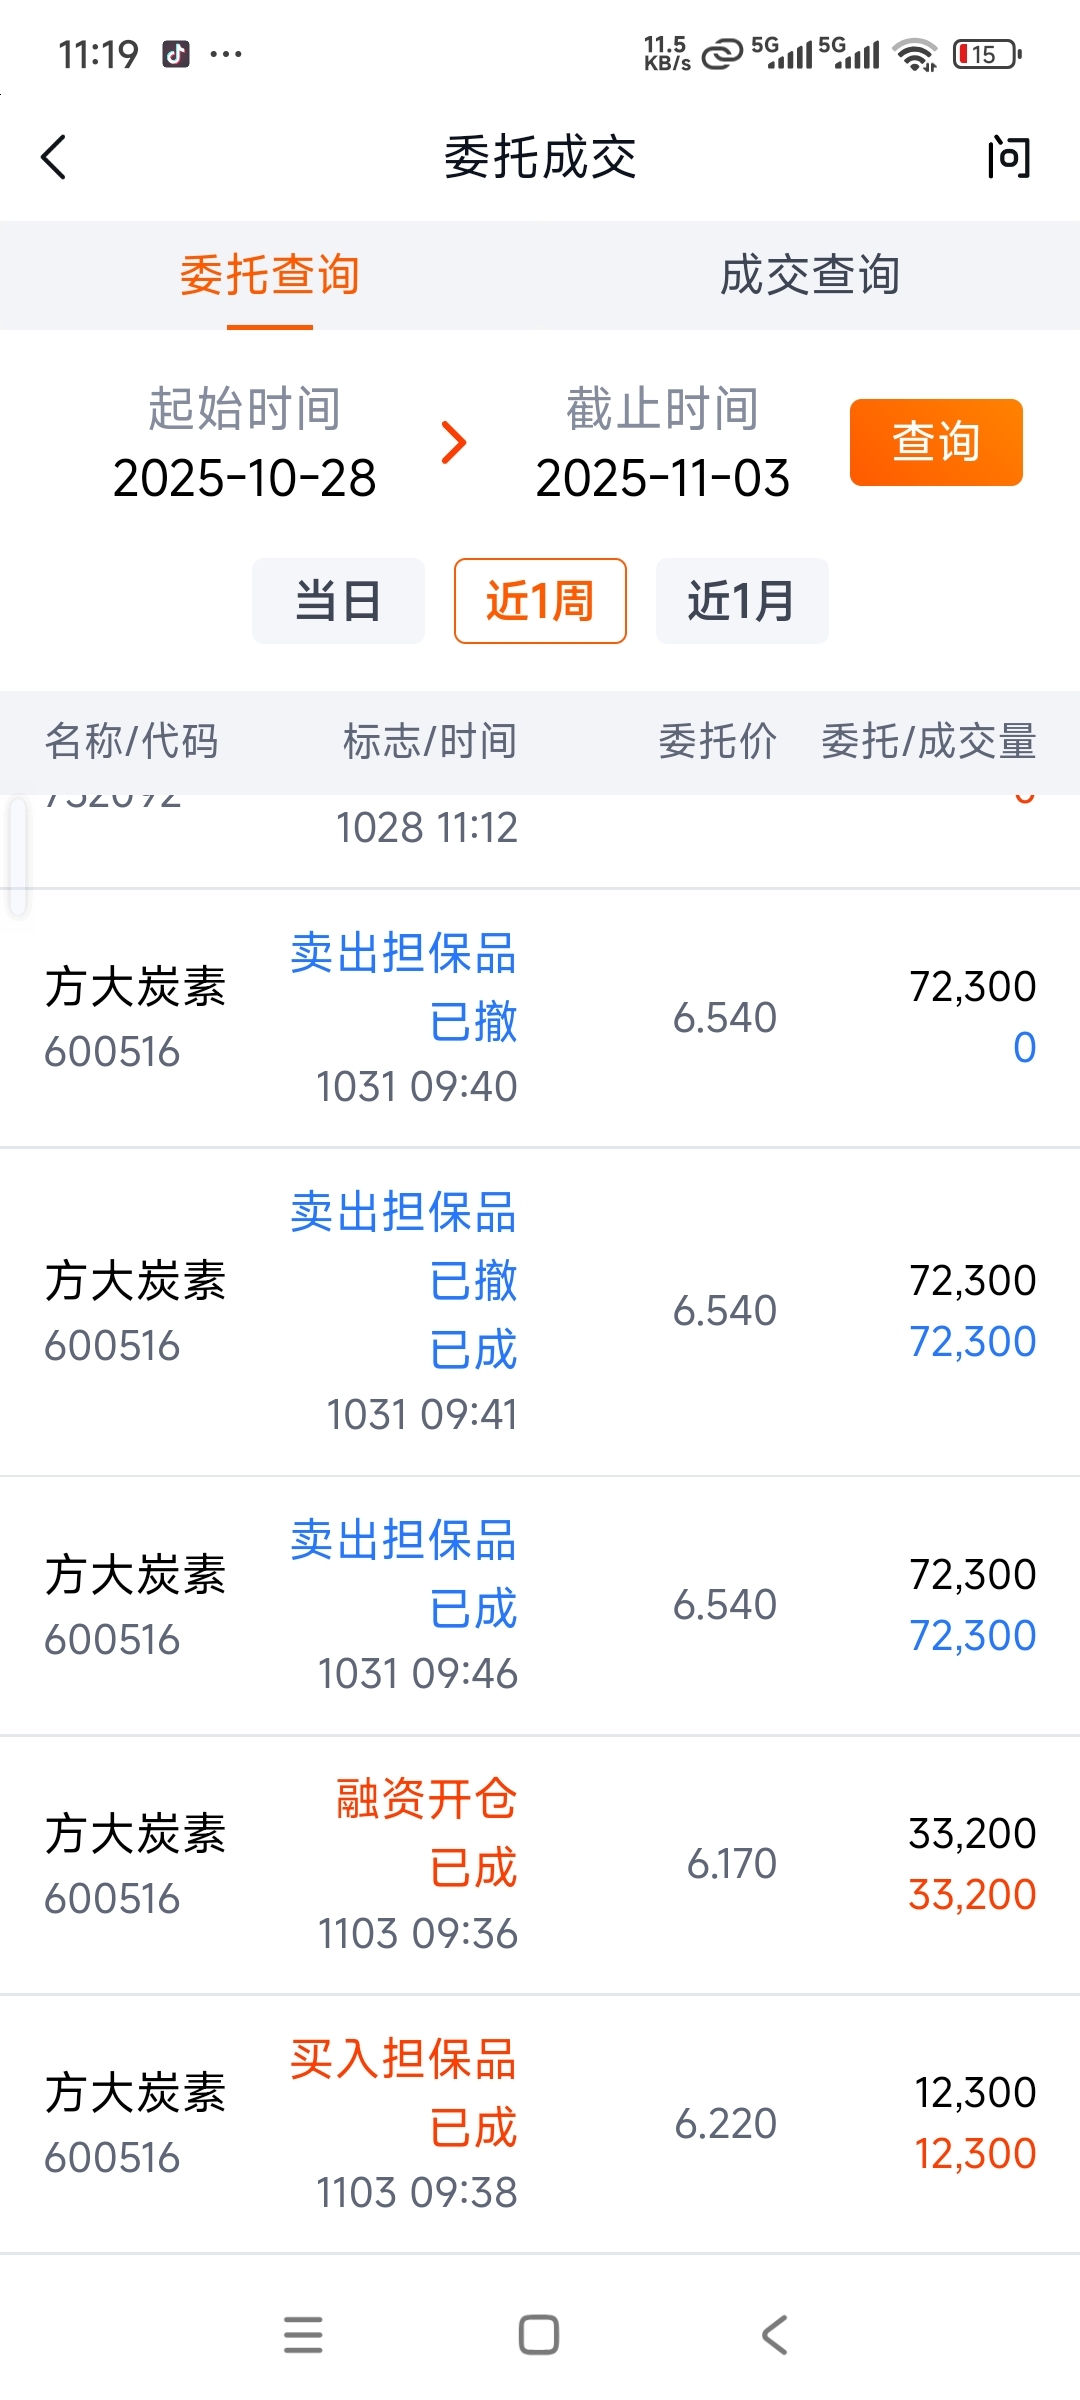Open the end date picker 2025-11-03
This screenshot has width=1080, height=2400.
[x=663, y=443]
